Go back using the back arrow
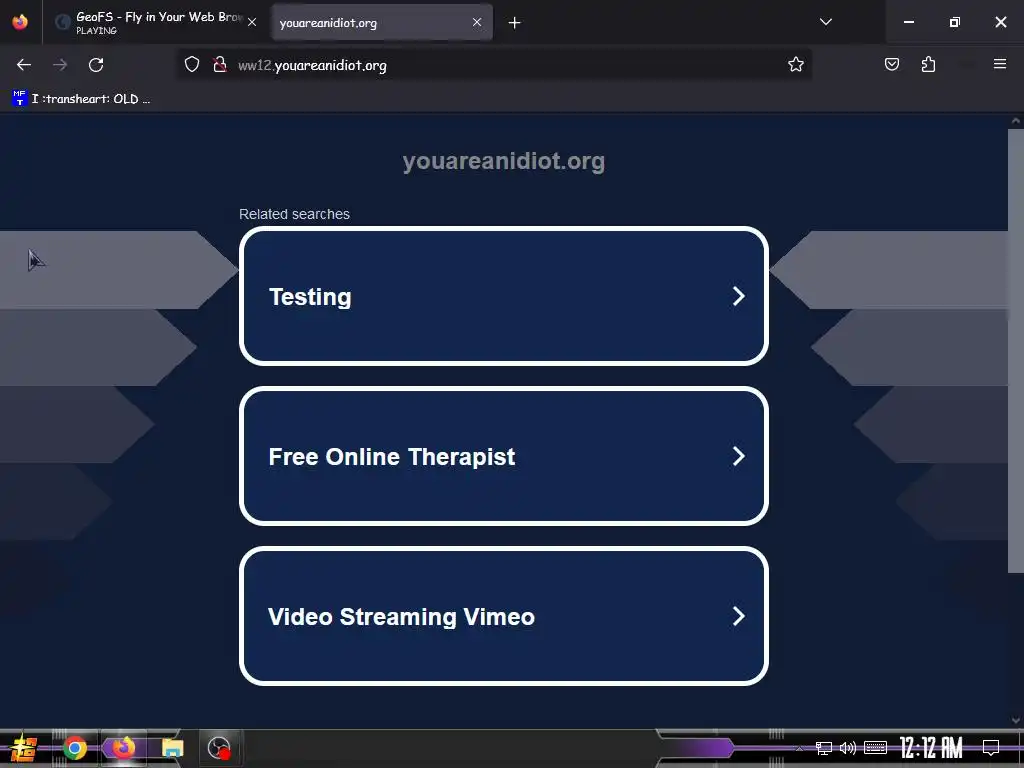The width and height of the screenshot is (1024, 768). pos(24,65)
